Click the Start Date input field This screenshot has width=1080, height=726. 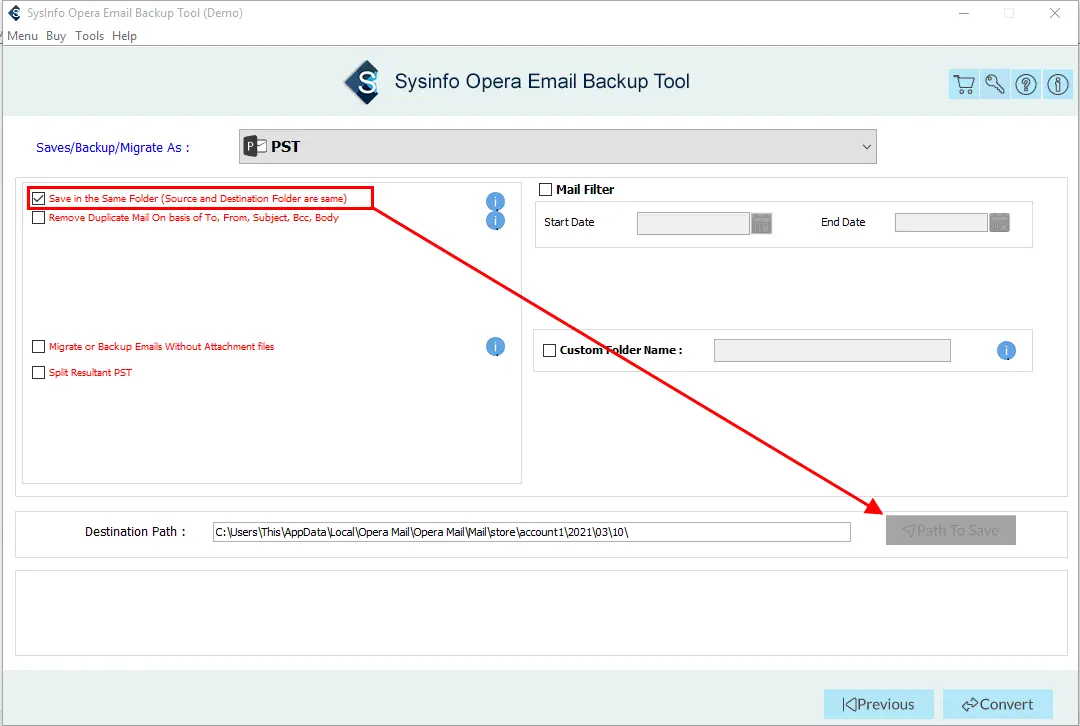693,223
